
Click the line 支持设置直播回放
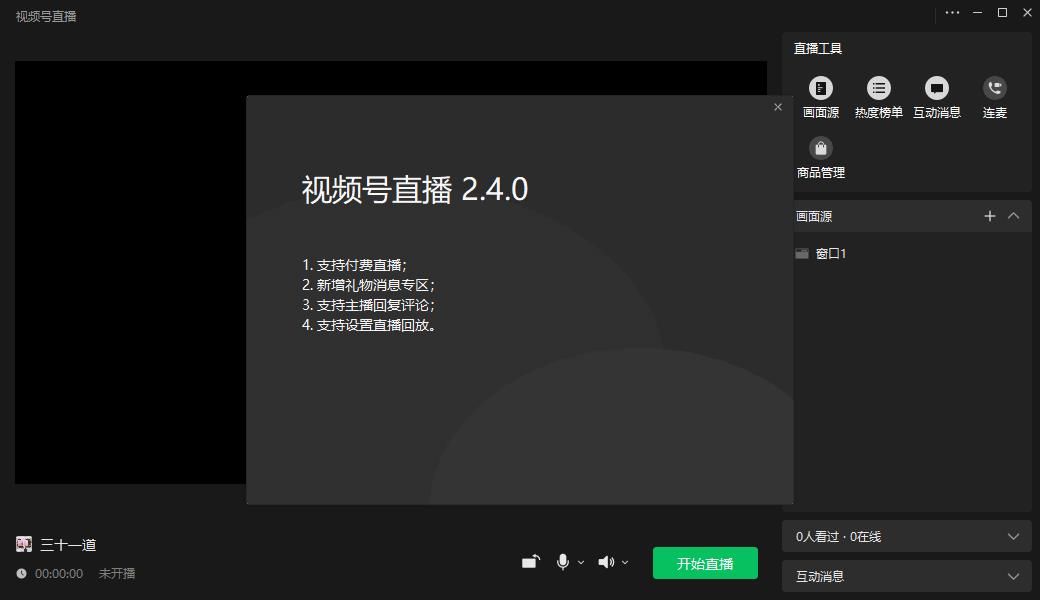[x=369, y=325]
